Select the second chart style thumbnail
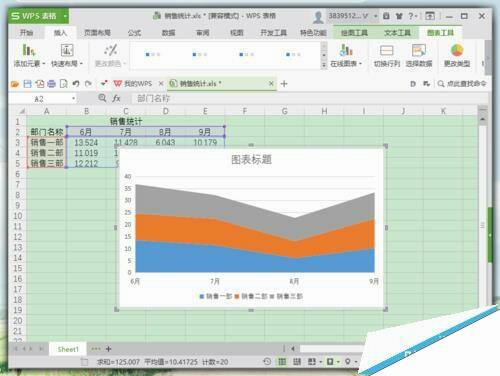This screenshot has width=500, height=376. [x=200, y=54]
